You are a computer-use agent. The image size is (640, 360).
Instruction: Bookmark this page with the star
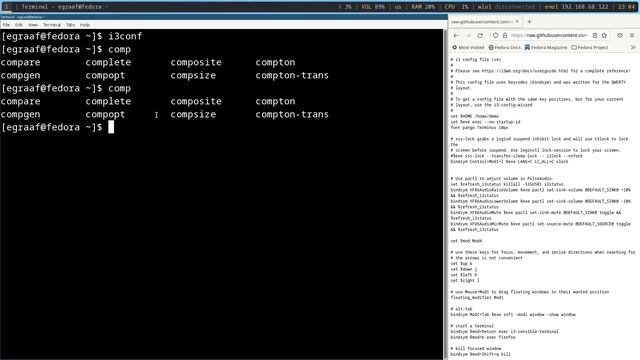604,36
